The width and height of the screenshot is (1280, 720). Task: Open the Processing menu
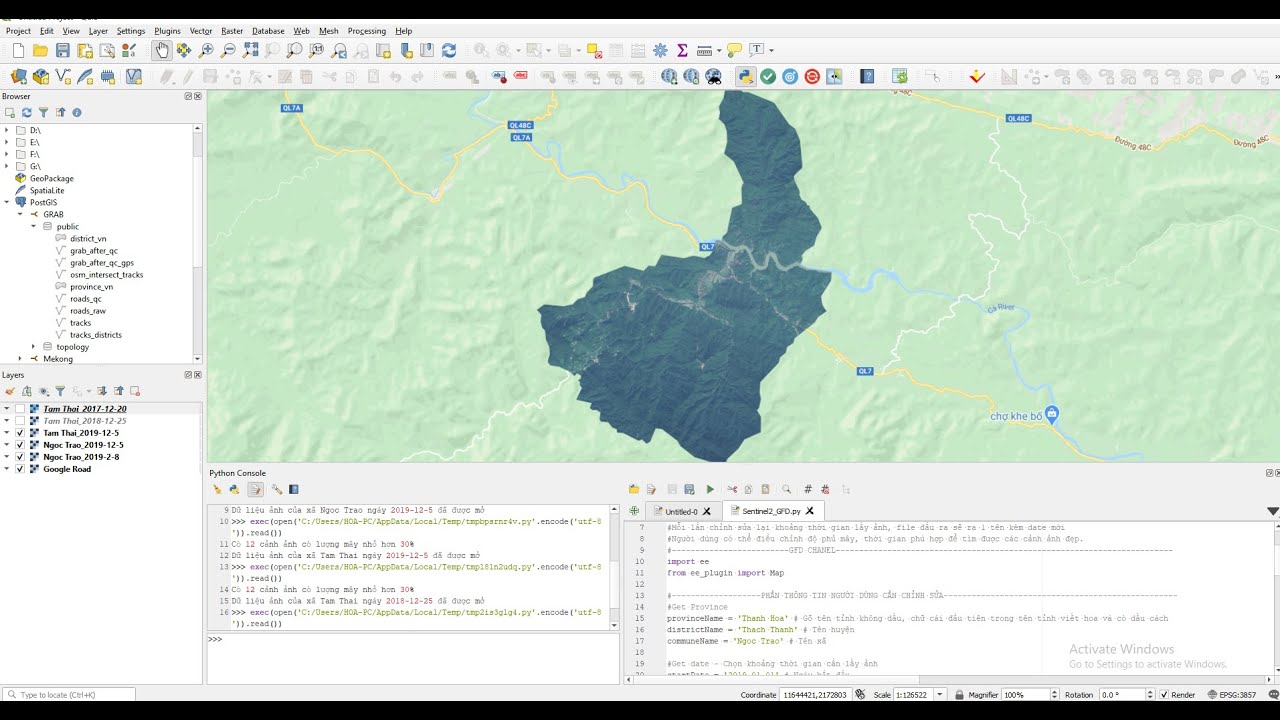click(x=366, y=31)
